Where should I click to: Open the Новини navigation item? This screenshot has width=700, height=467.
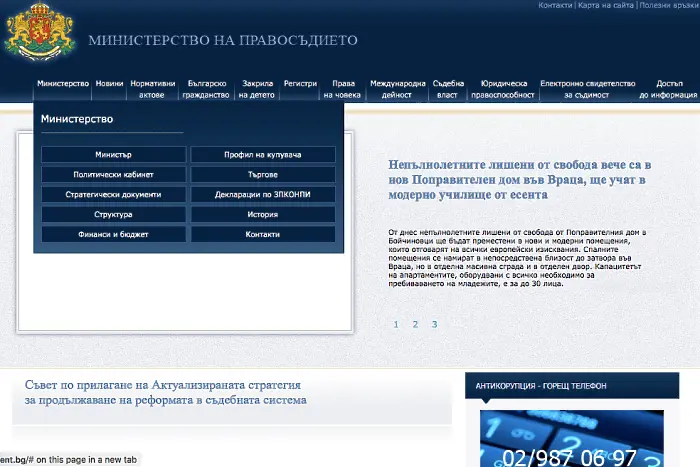coord(110,84)
